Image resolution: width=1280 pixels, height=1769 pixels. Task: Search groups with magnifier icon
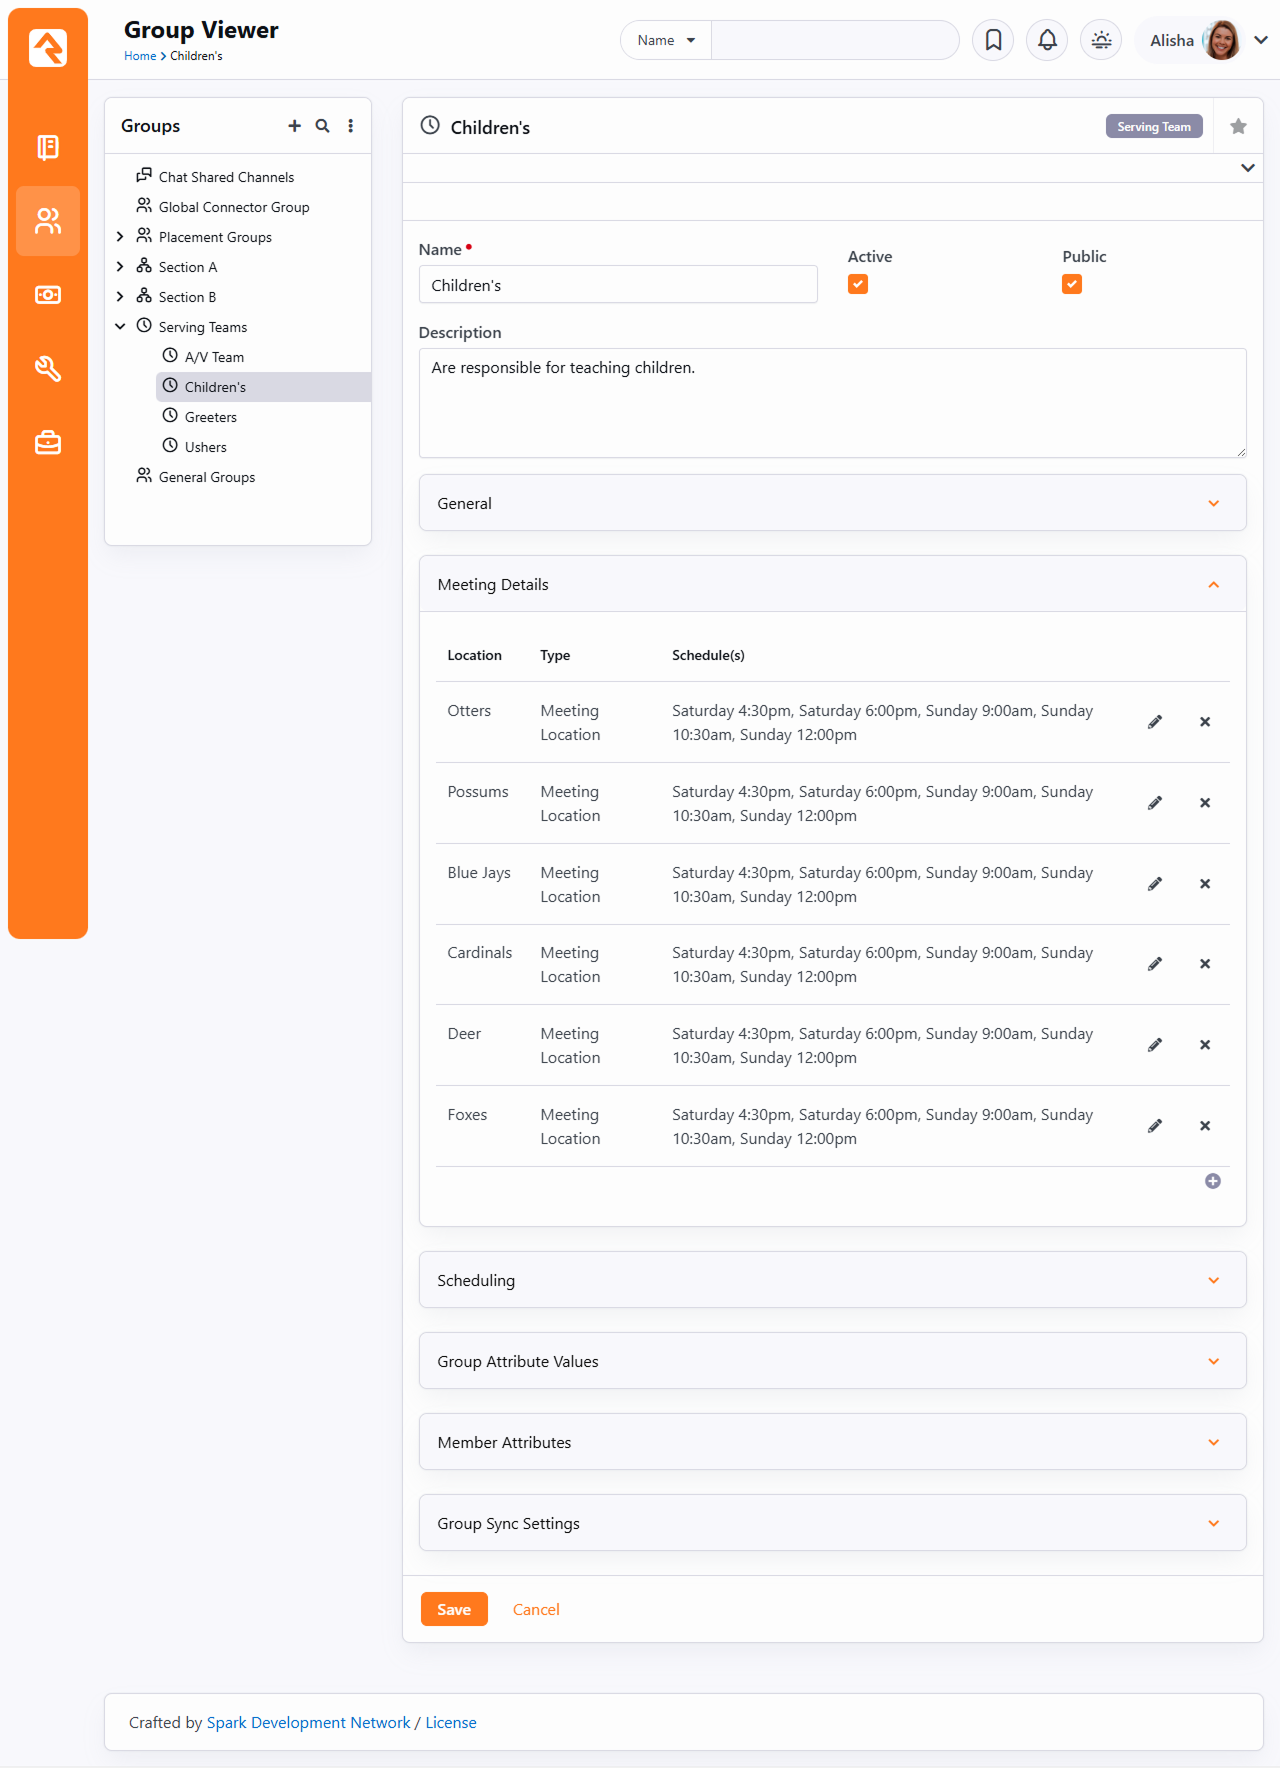tap(322, 126)
